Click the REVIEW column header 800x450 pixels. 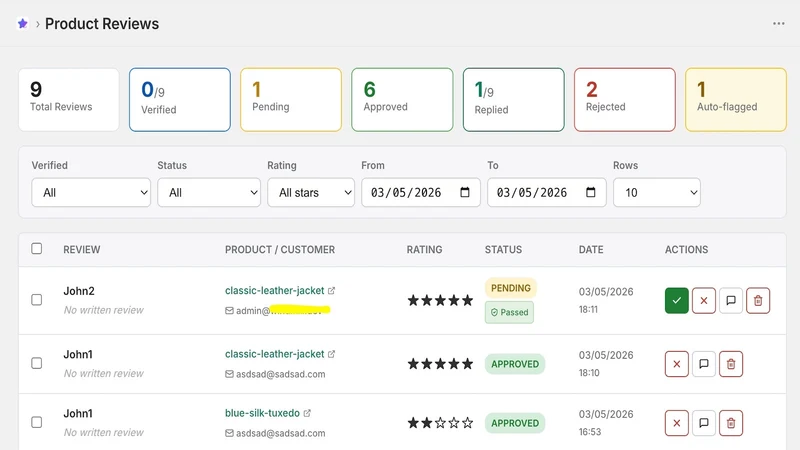[82, 249]
